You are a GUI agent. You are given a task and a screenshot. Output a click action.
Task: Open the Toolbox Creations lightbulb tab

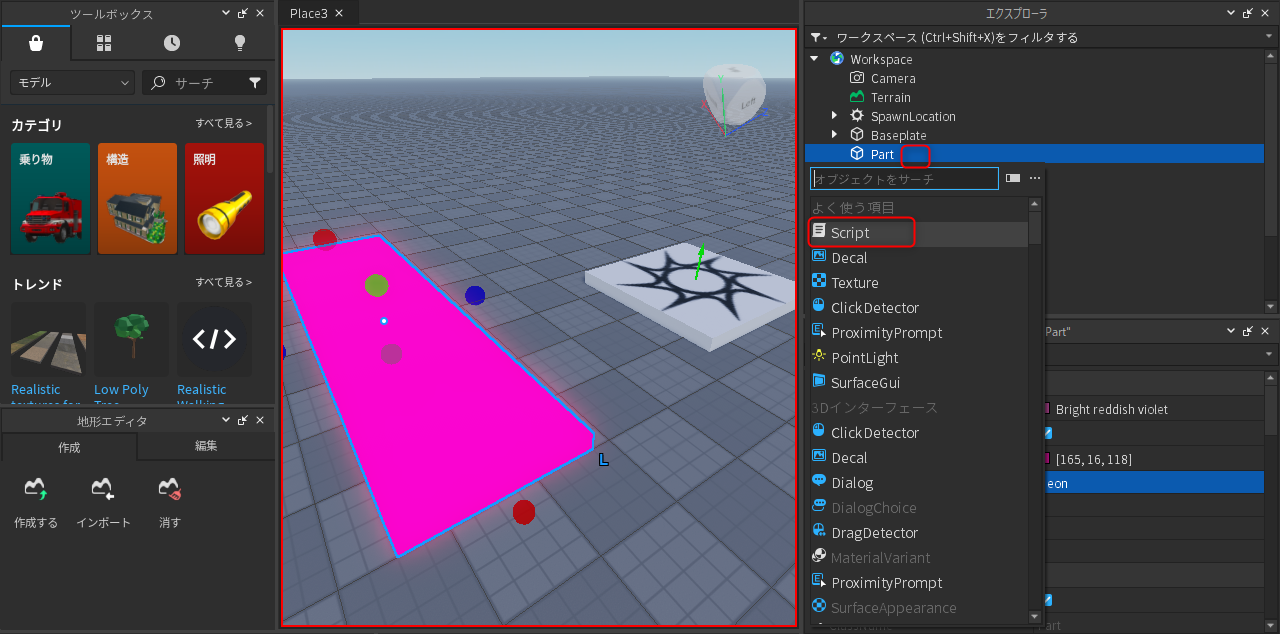[x=240, y=43]
